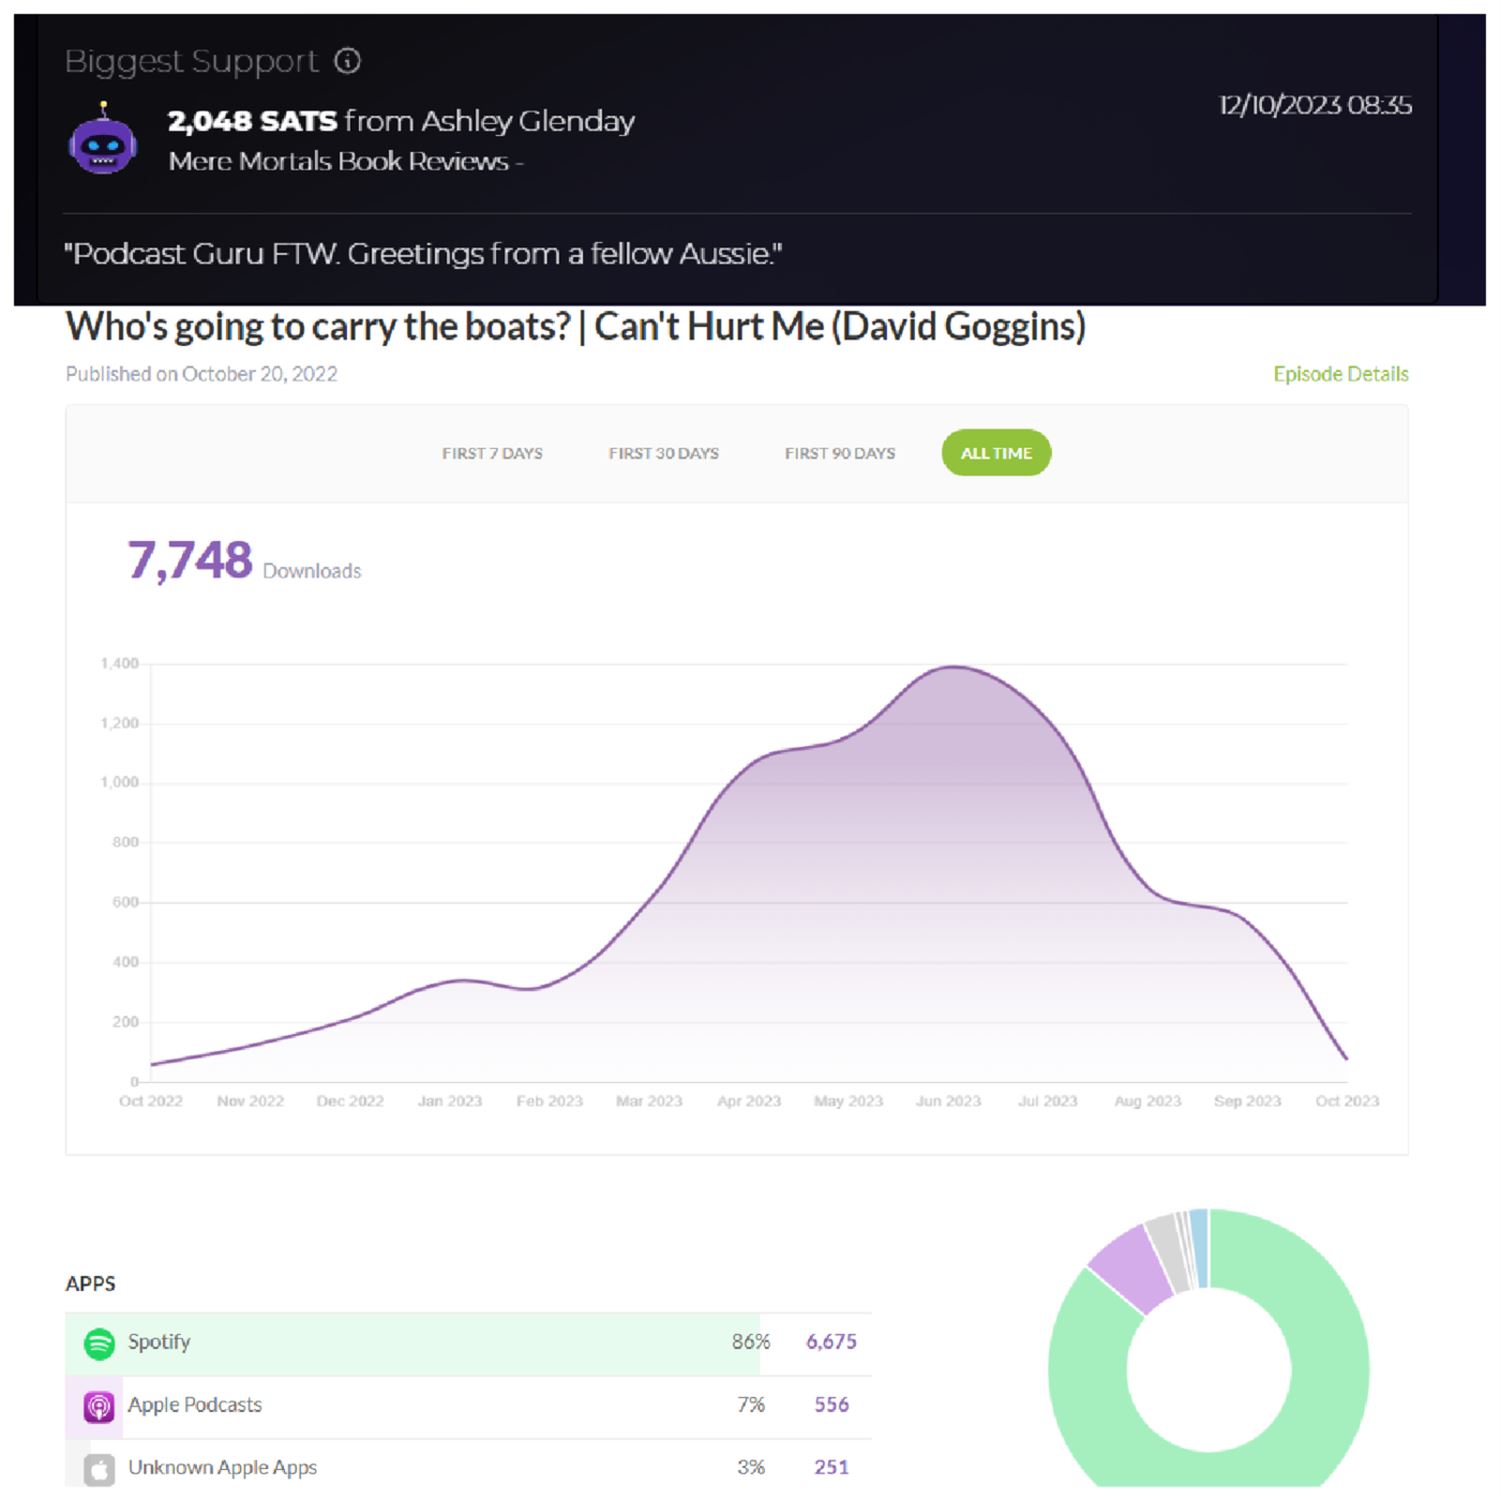
Task: Click the Mar 2023 x-axis label
Action: pos(649,1101)
